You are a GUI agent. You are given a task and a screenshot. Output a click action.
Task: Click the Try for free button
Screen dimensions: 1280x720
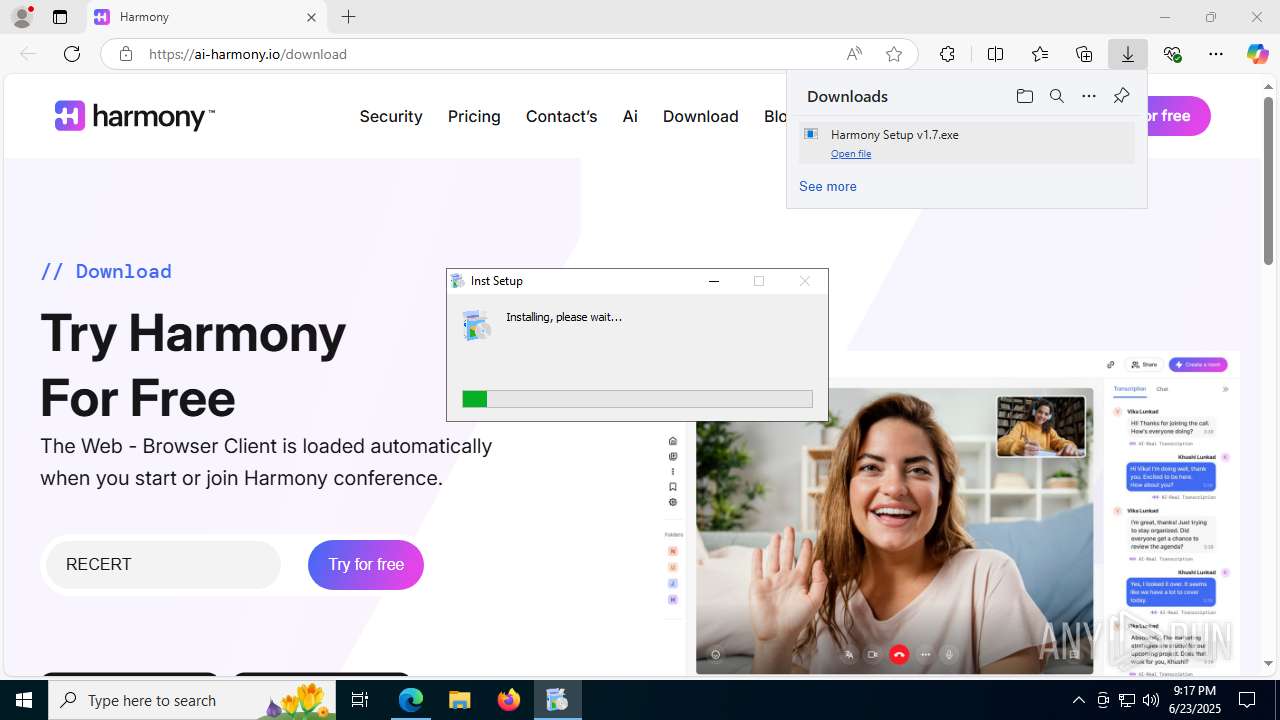coord(366,564)
